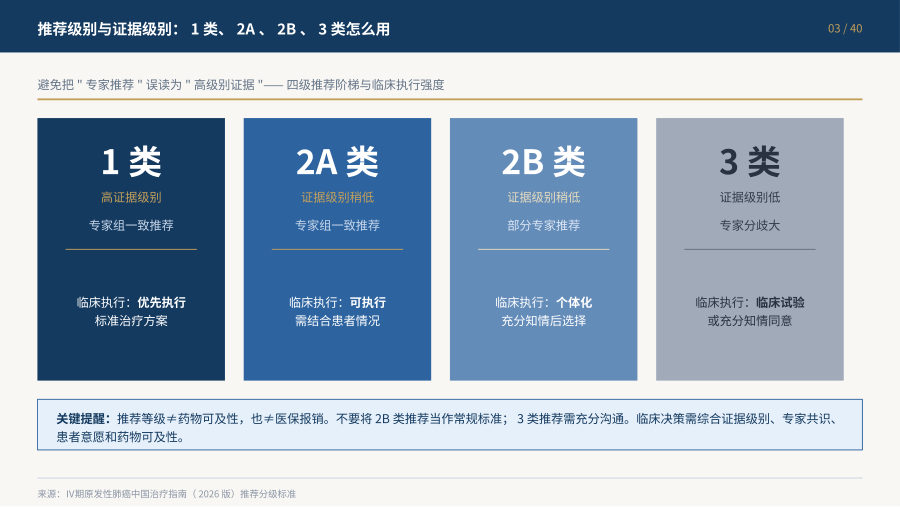
Task: Click 专家组一致推荐 in the 1 类 card
Action: click(x=131, y=225)
